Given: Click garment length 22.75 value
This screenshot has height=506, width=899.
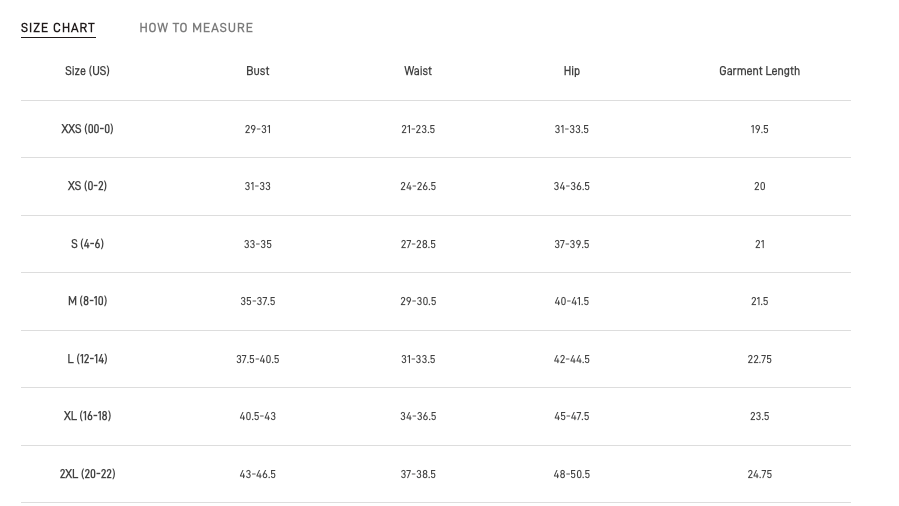Looking at the screenshot, I should 759,359.
